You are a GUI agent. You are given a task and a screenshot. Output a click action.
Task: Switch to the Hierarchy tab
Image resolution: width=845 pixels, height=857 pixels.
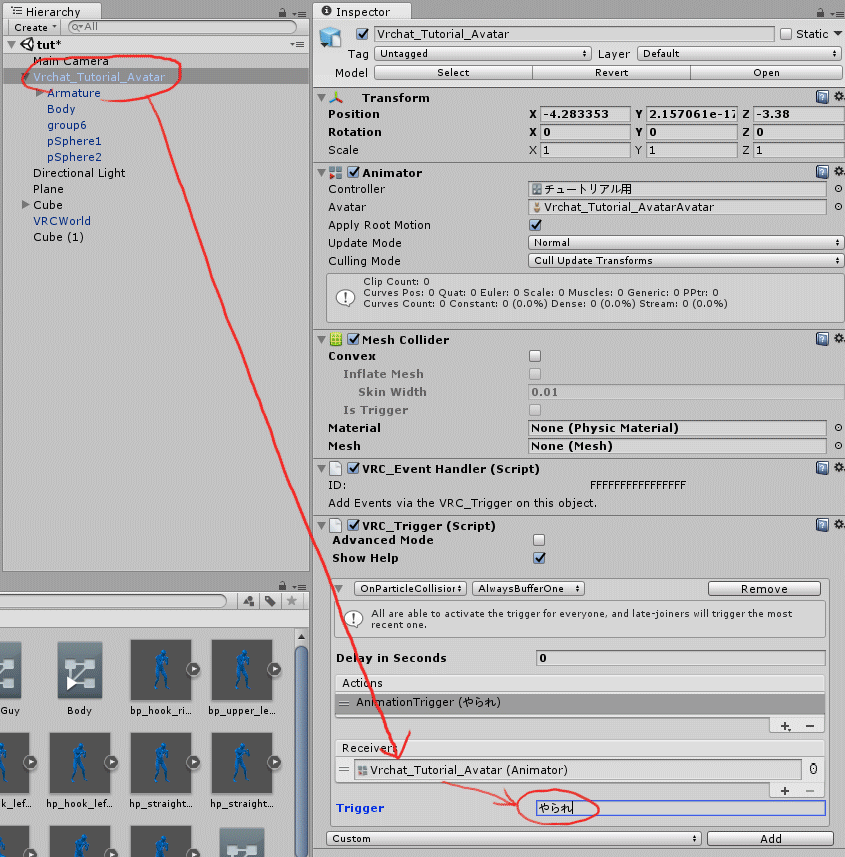(52, 11)
